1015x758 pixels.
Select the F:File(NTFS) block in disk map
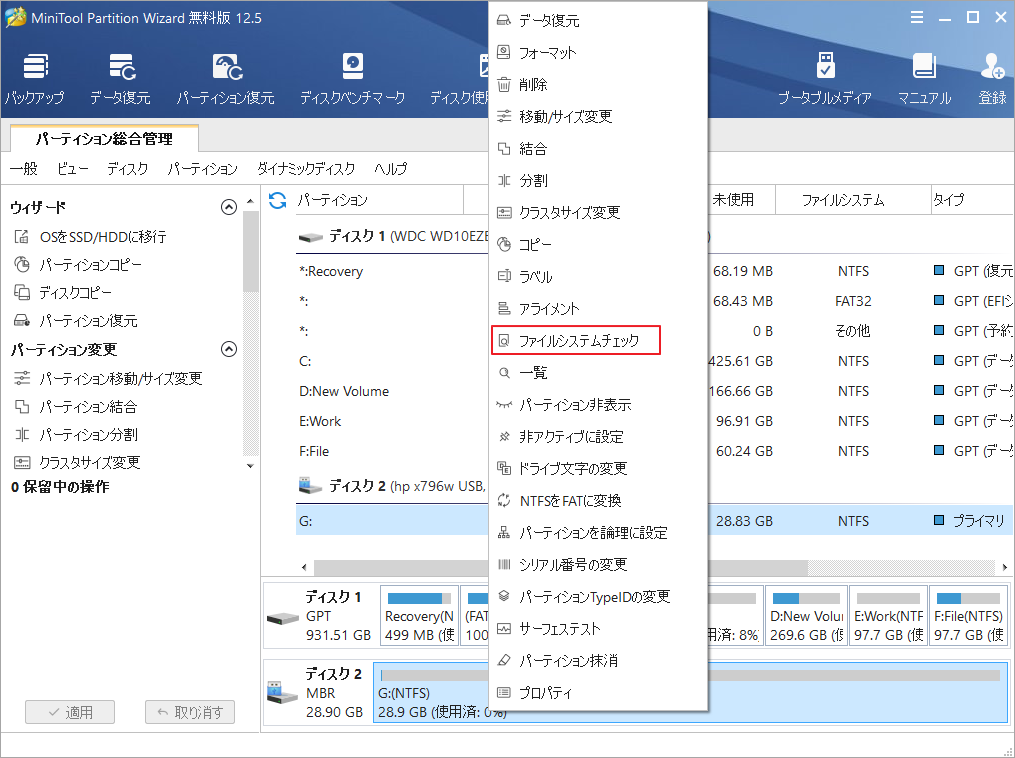[968, 616]
